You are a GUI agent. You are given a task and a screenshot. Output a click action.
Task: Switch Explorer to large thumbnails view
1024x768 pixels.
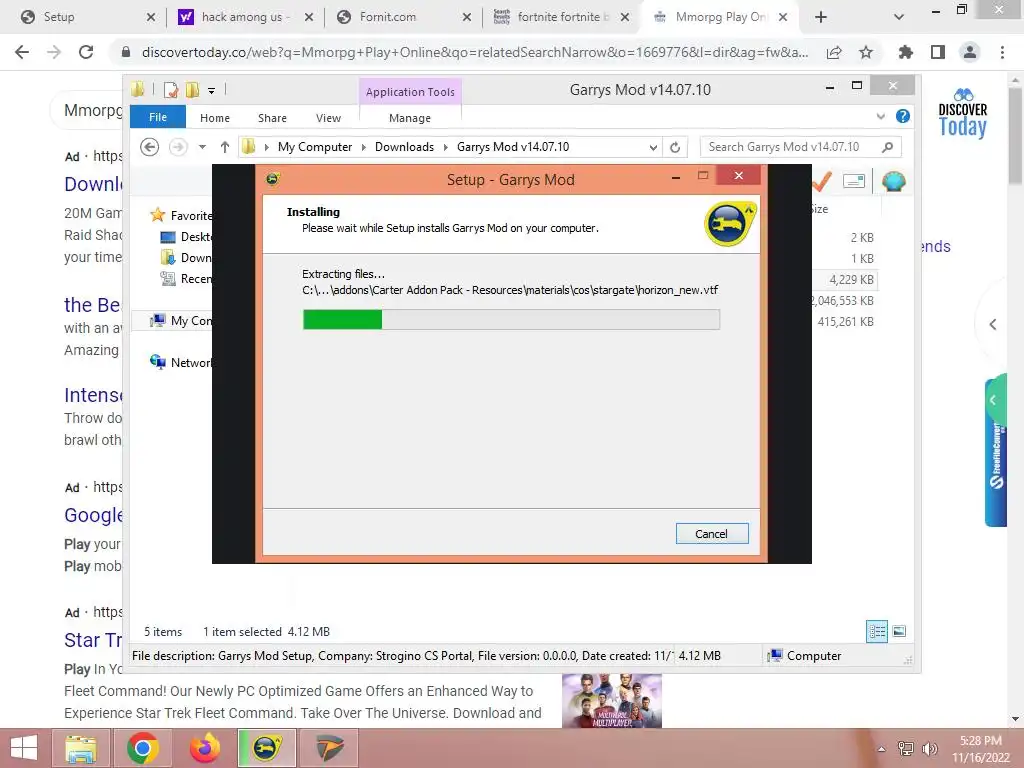point(899,631)
